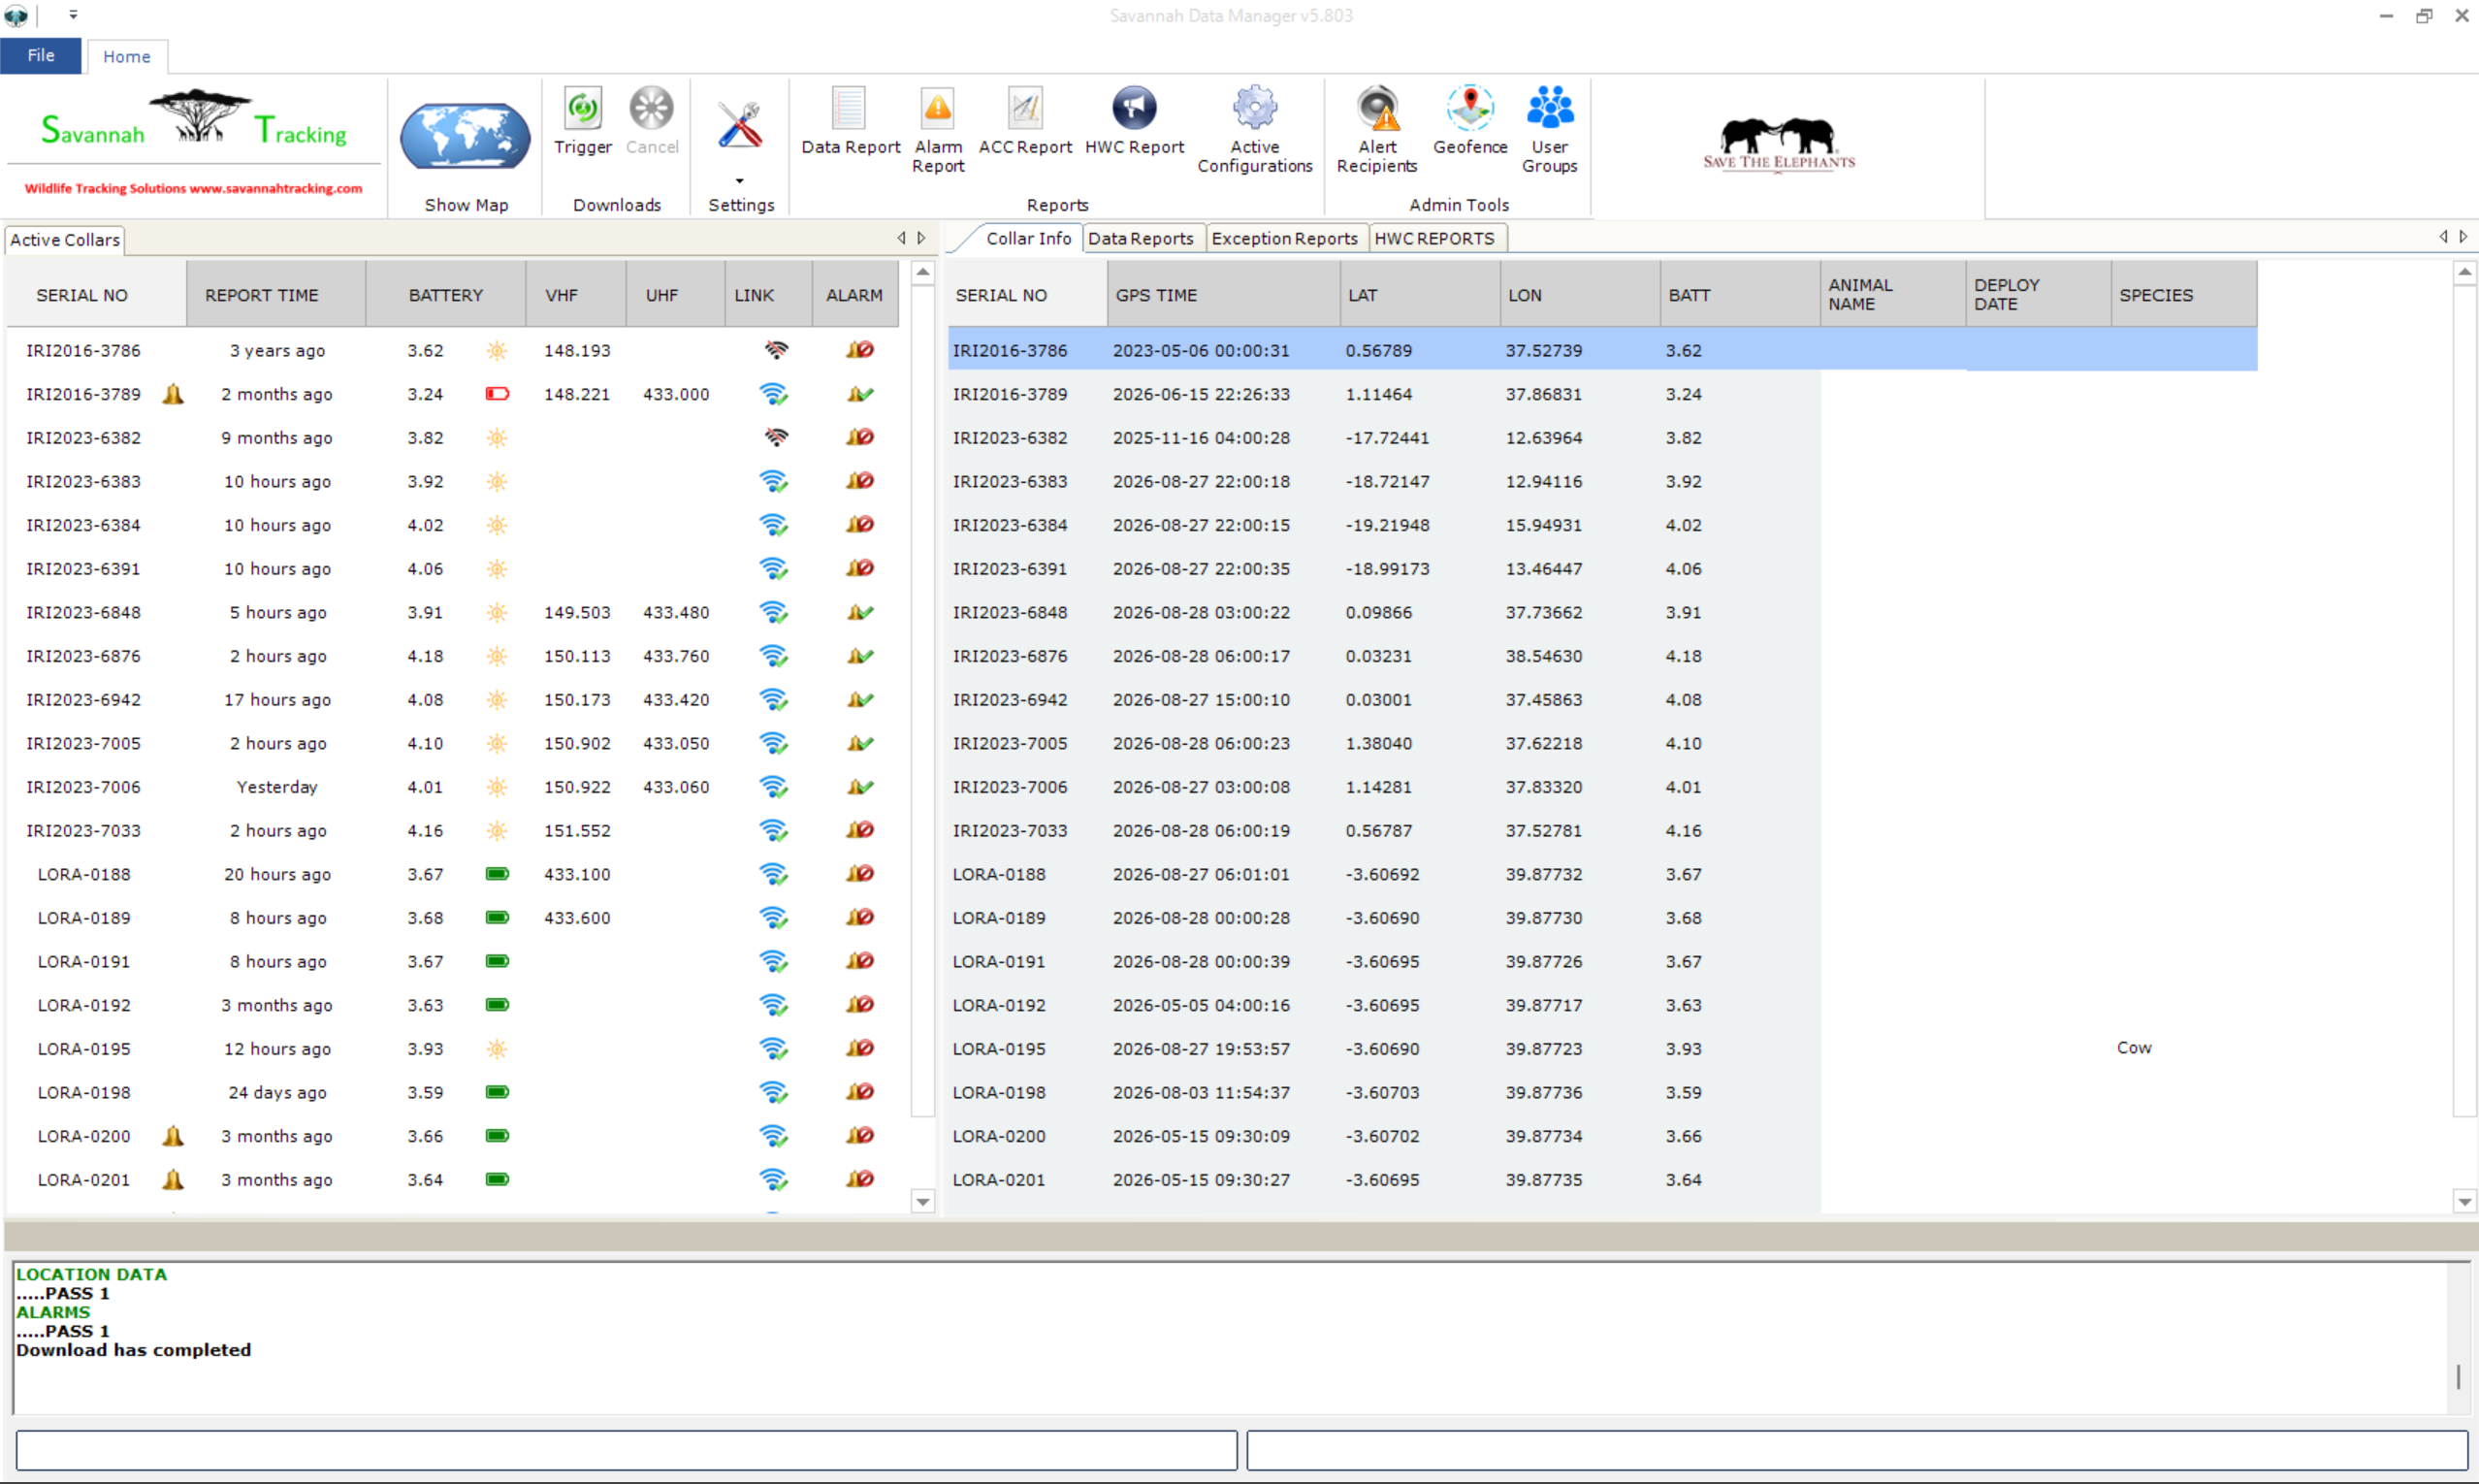
Task: Click the right bottom status input field
Action: pyautogui.click(x=1857, y=1449)
